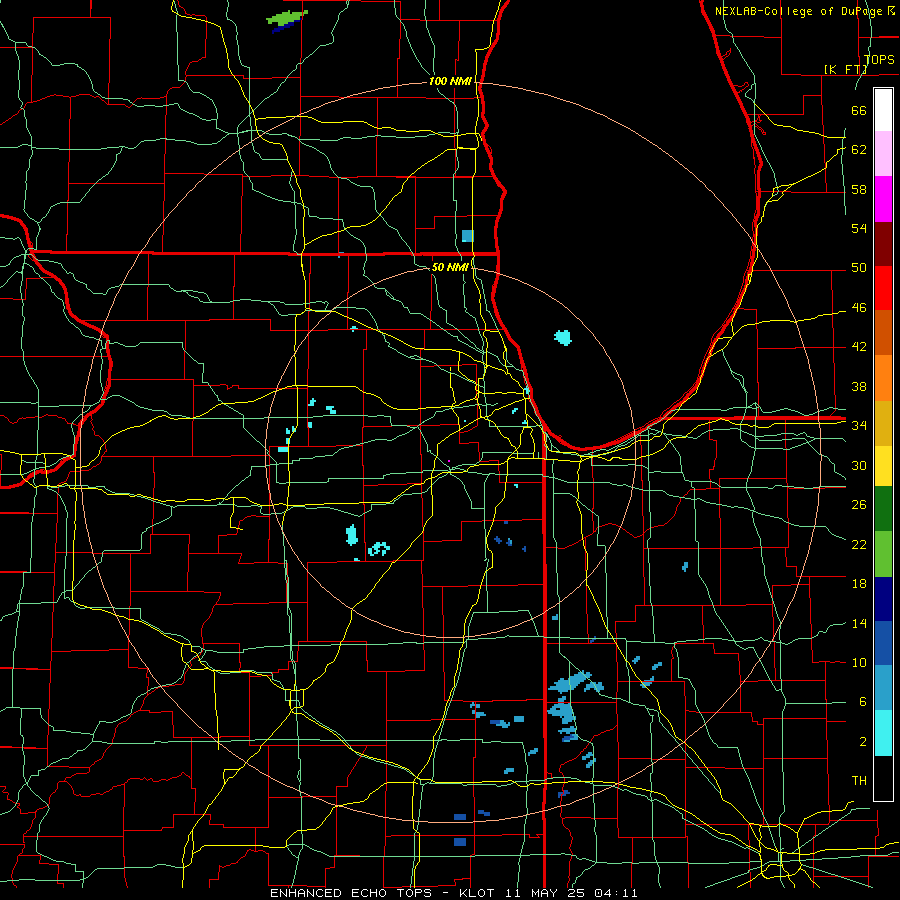900x900 pixels.
Task: Click the white swatch in the tops legend
Action: point(883,110)
